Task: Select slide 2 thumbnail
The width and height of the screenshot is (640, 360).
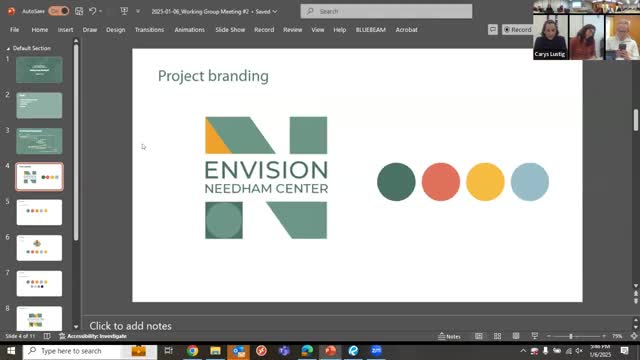Action: [x=39, y=105]
